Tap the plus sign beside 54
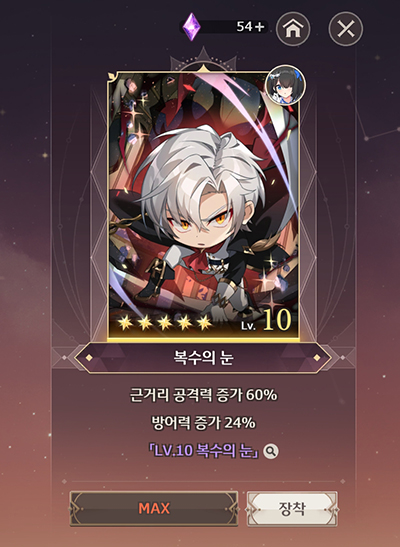This screenshot has width=400, height=547. (259, 27)
